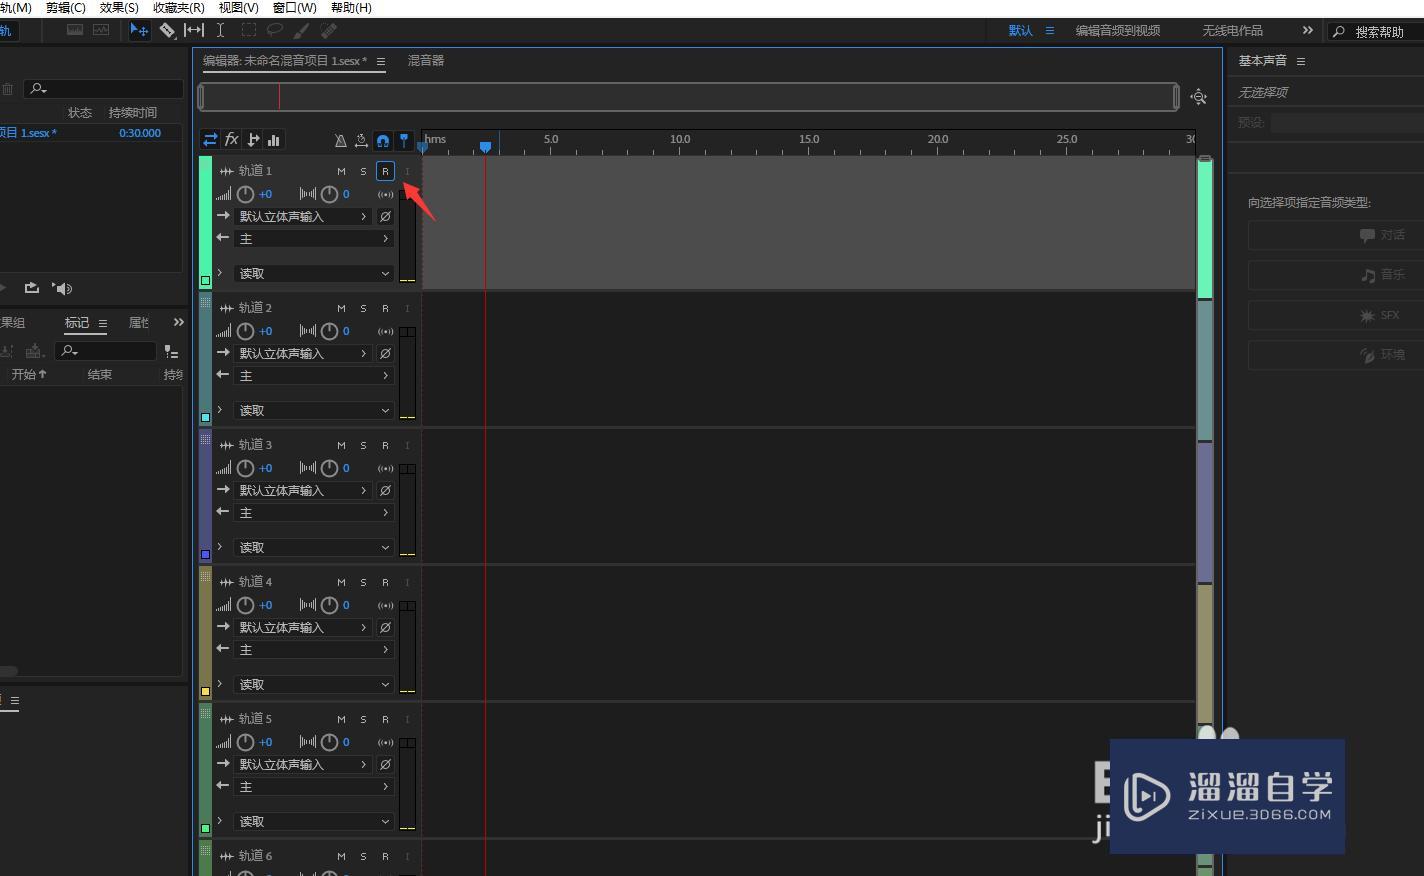Click the marker list options icon
1424x876 pixels.
171,352
